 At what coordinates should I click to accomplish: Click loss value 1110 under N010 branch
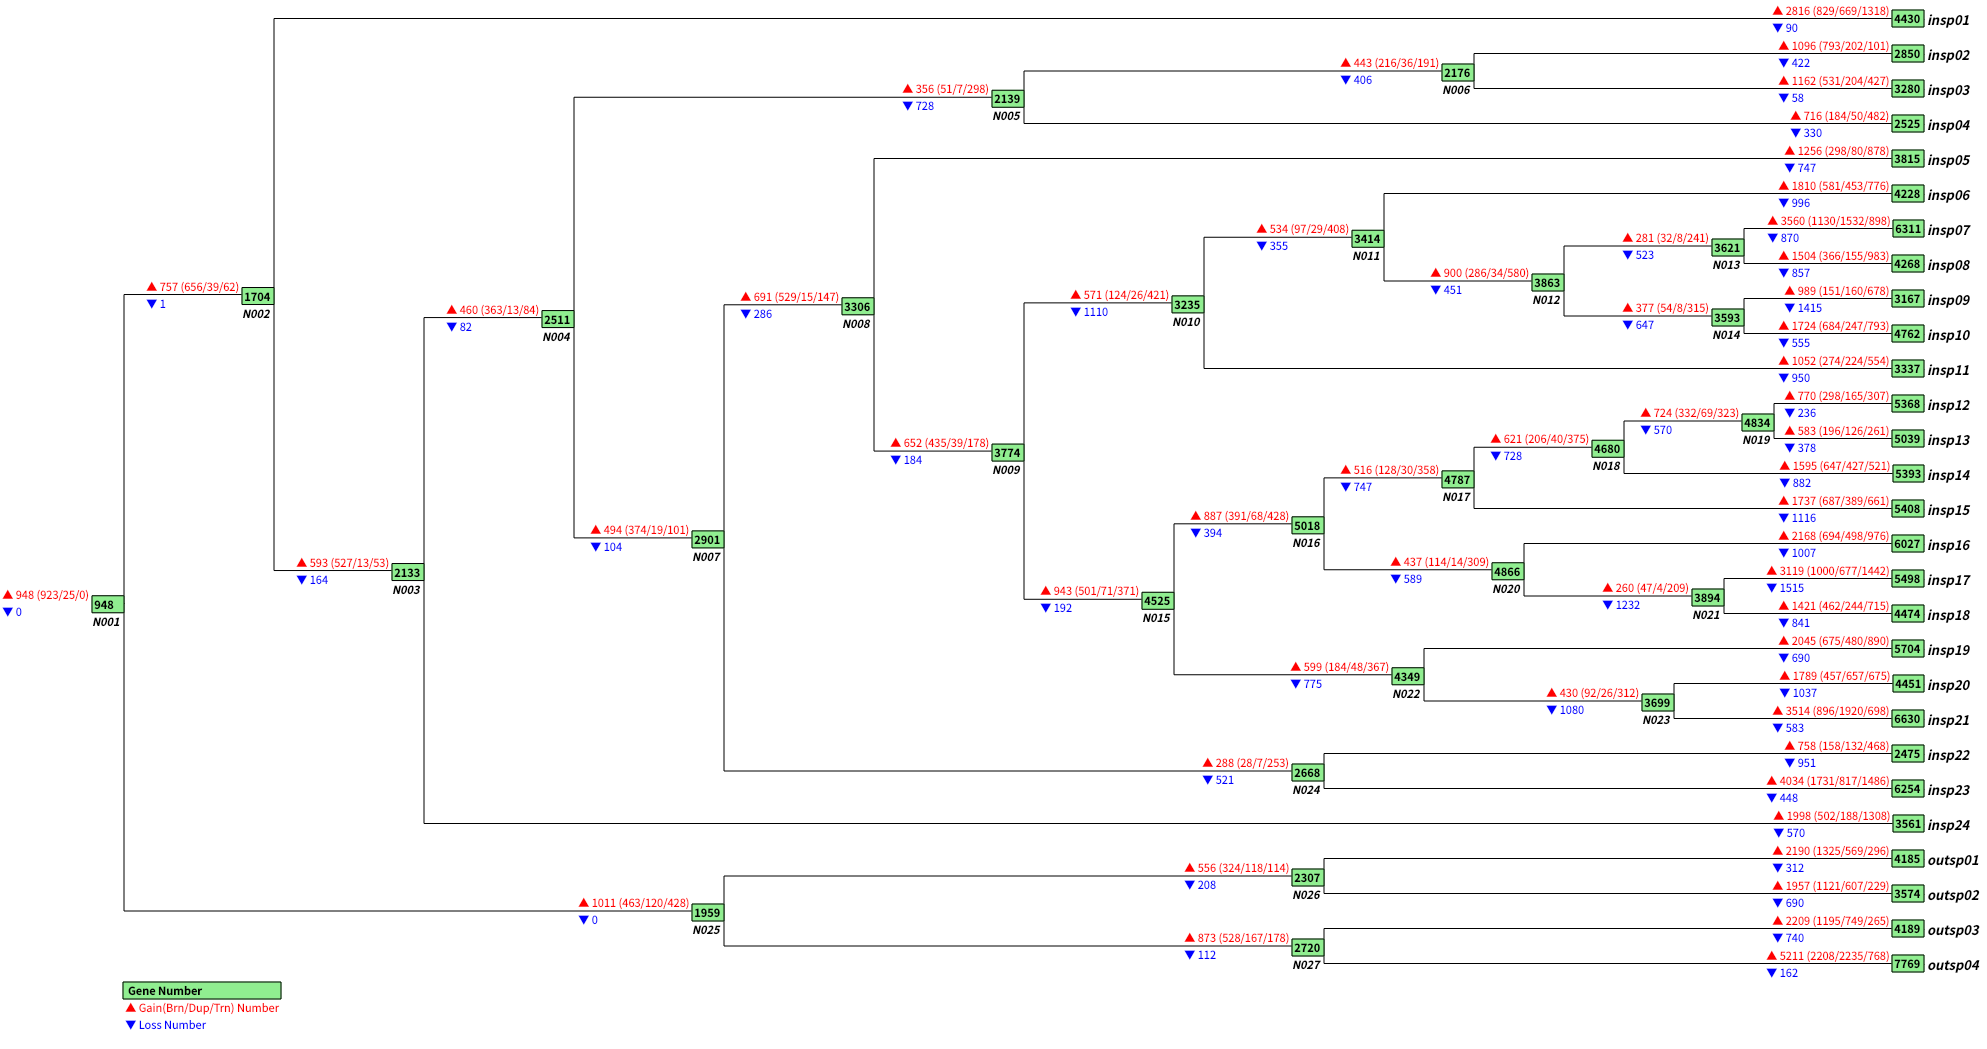tap(1096, 312)
